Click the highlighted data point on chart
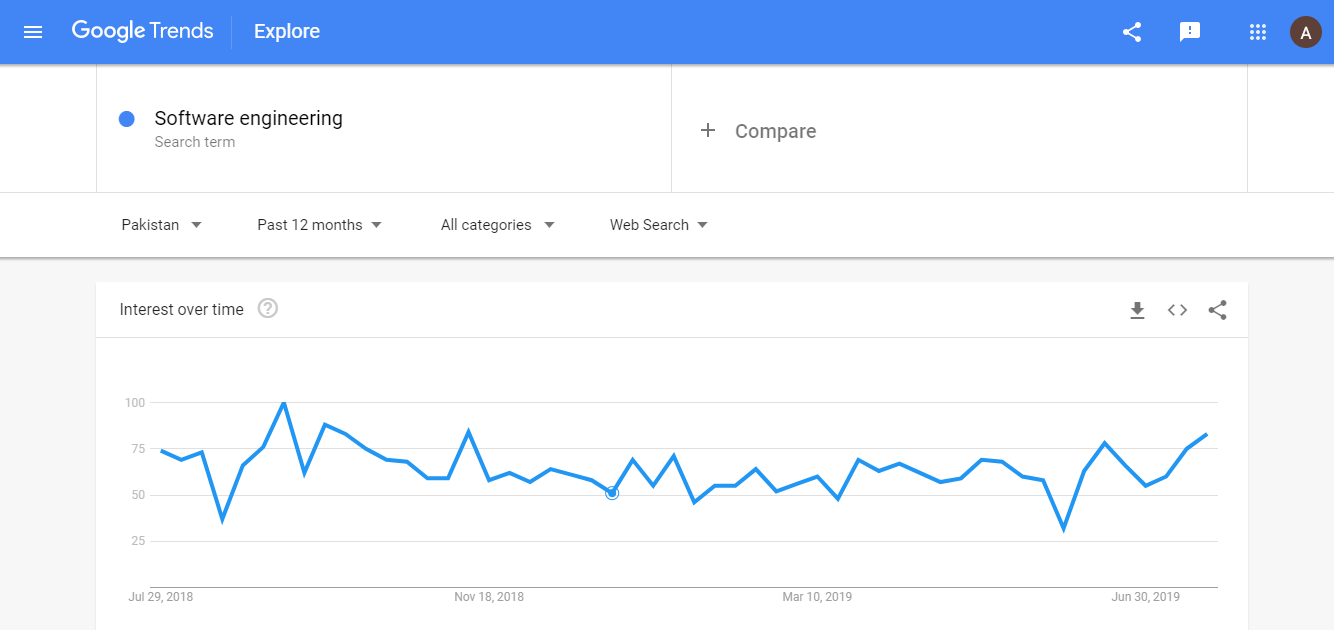This screenshot has height=630, width=1334. 612,493
